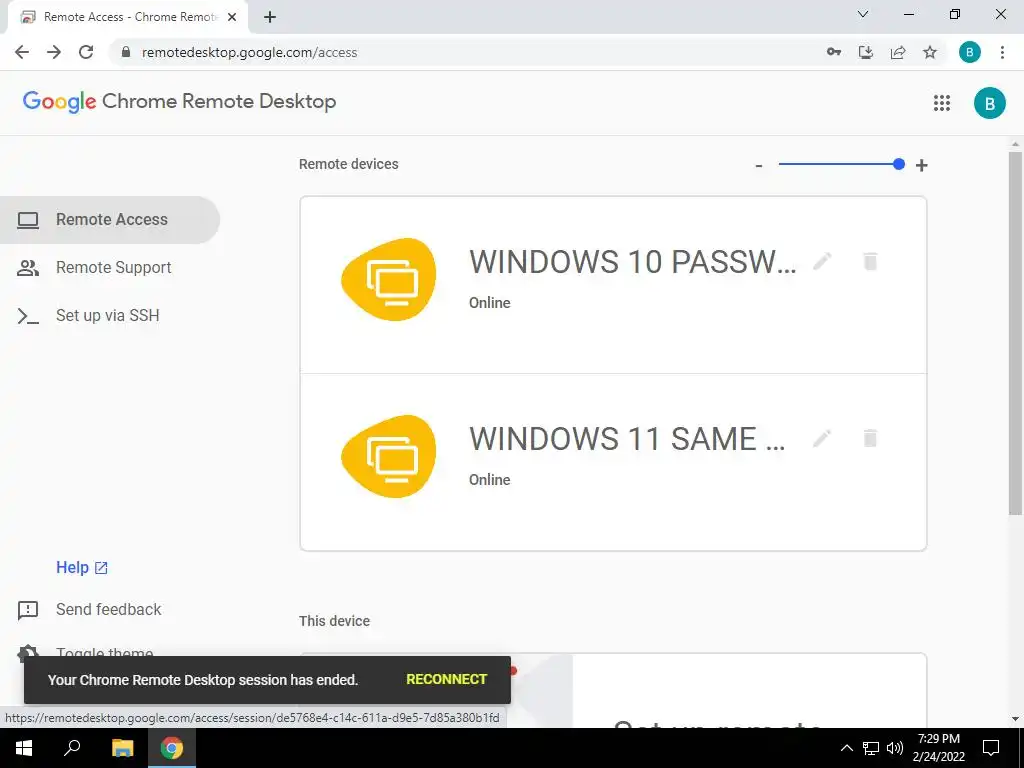Click the device size slider handle
Screen dimensions: 1024x768
(899, 164)
